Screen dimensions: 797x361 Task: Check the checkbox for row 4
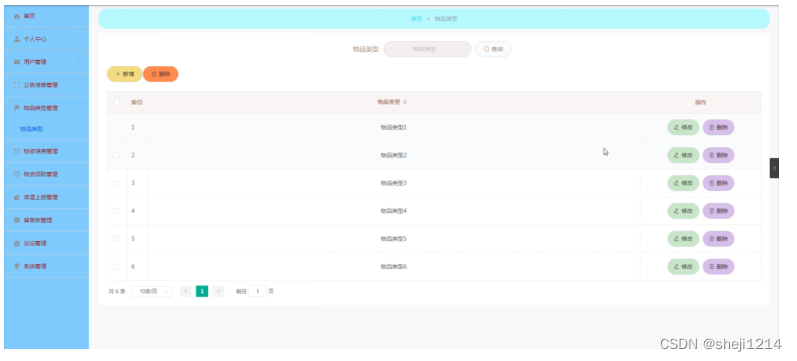116,211
